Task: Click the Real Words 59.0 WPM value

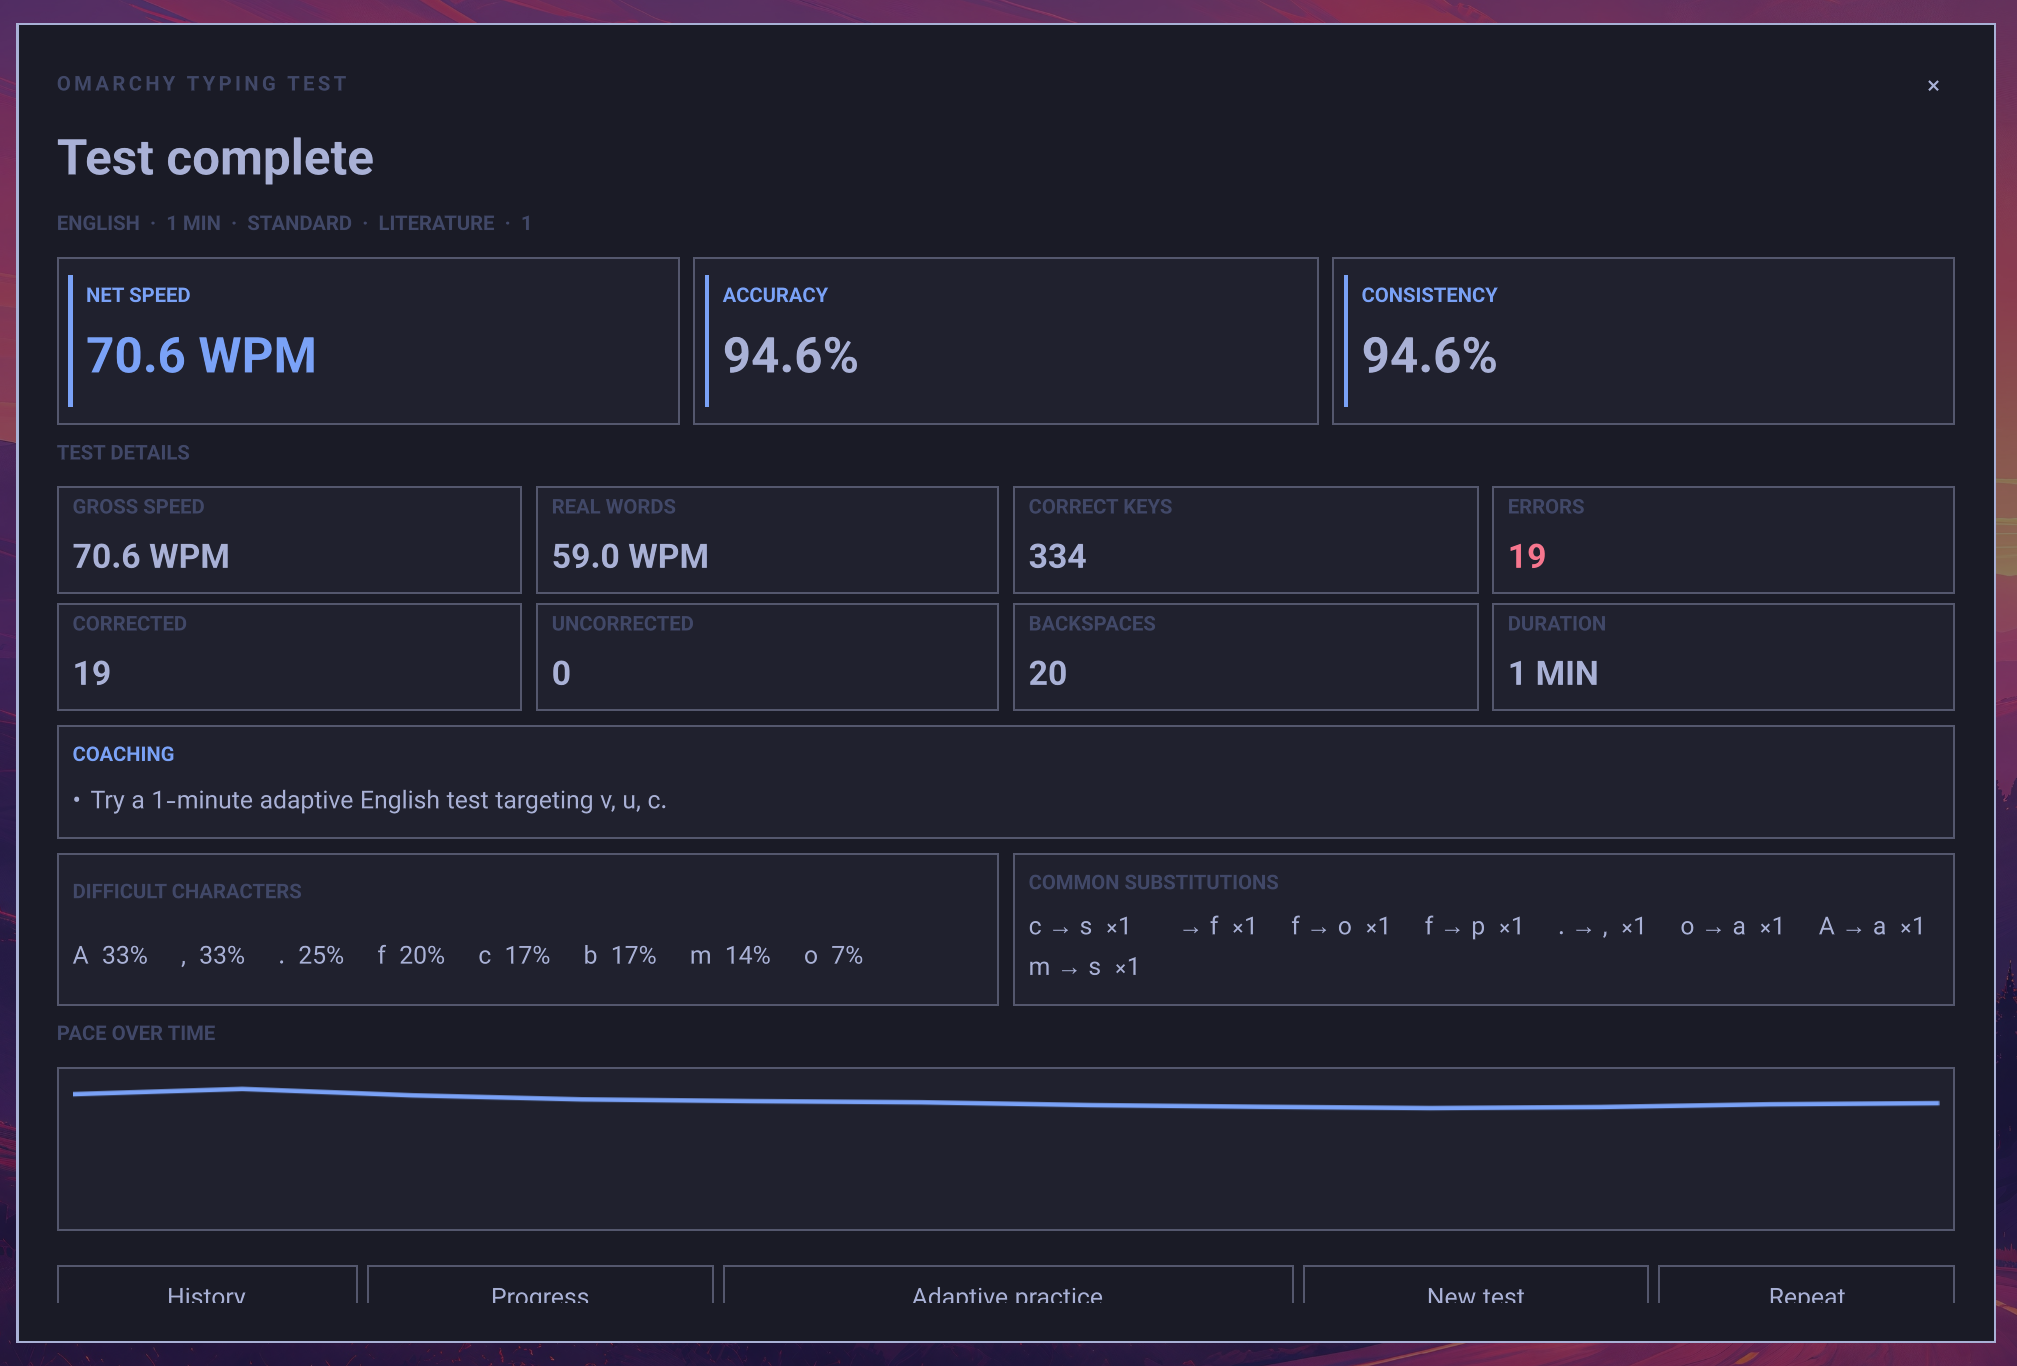Action: 630,557
